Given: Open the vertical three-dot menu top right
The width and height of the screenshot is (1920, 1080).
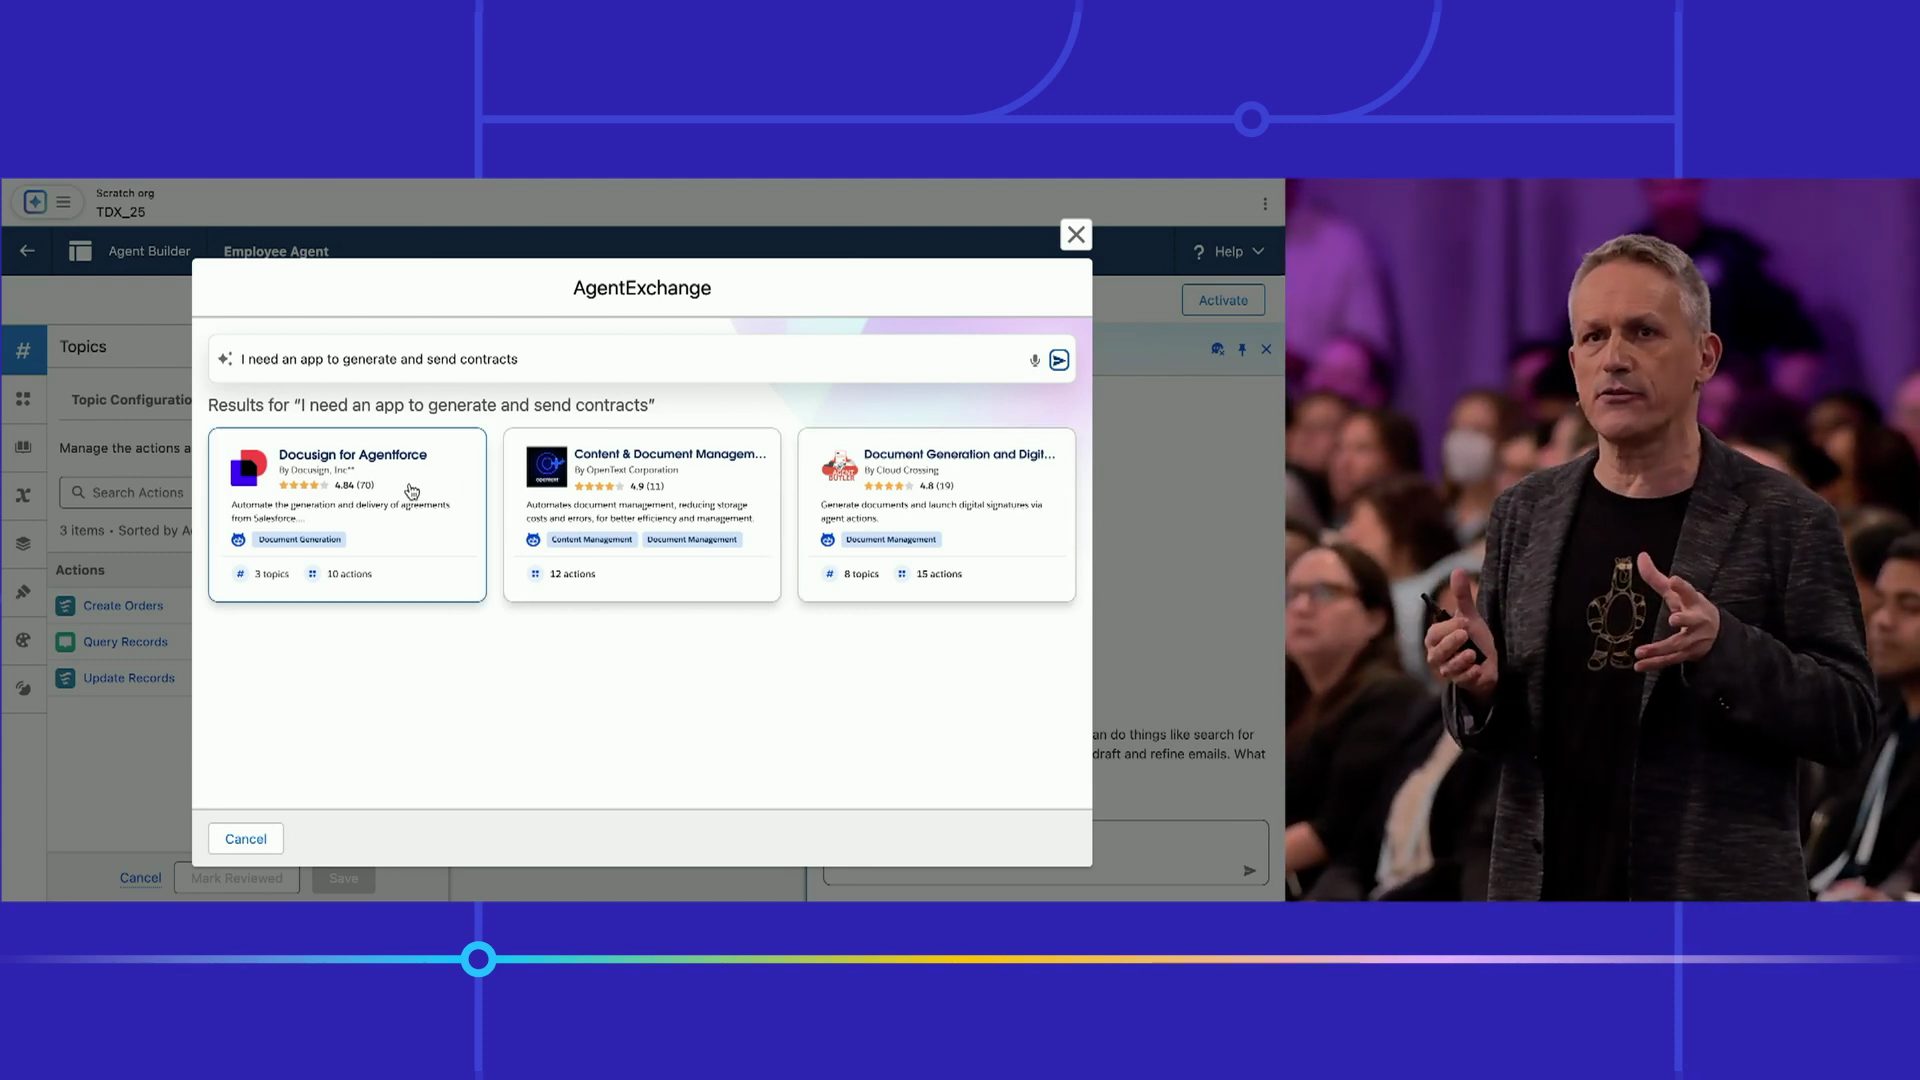Looking at the screenshot, I should tap(1265, 204).
